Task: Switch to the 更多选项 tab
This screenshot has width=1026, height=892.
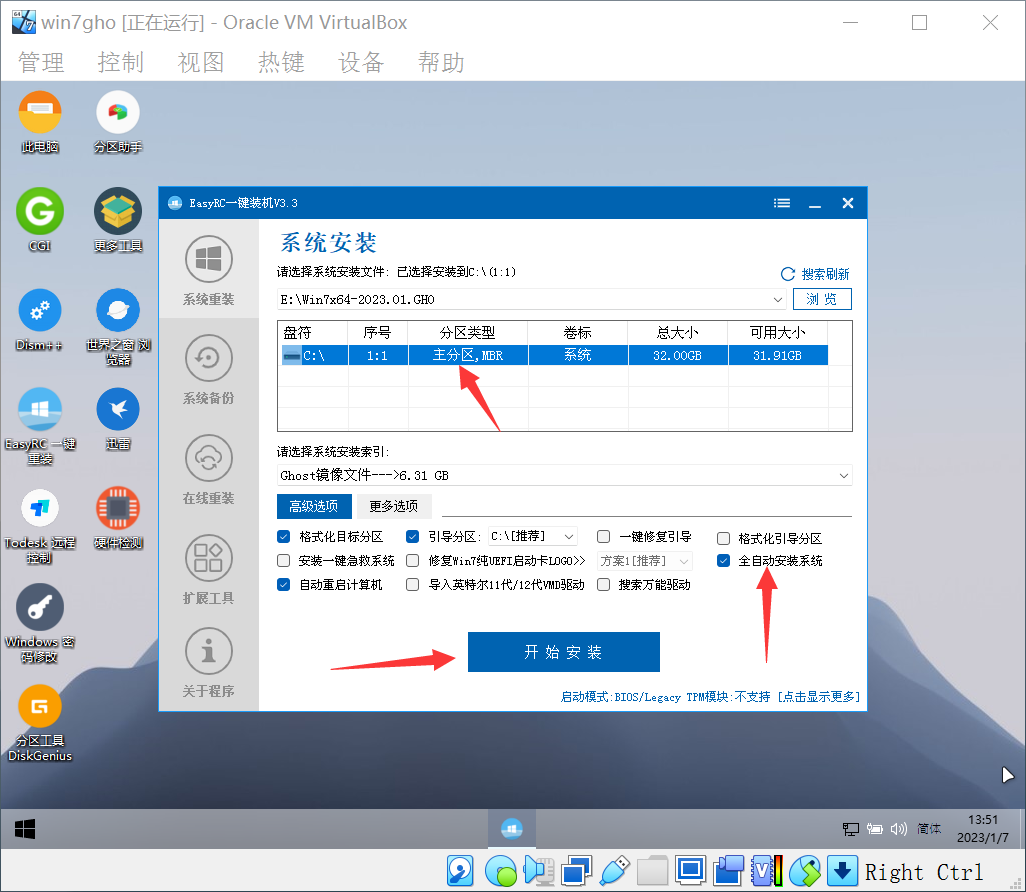Action: [x=393, y=506]
